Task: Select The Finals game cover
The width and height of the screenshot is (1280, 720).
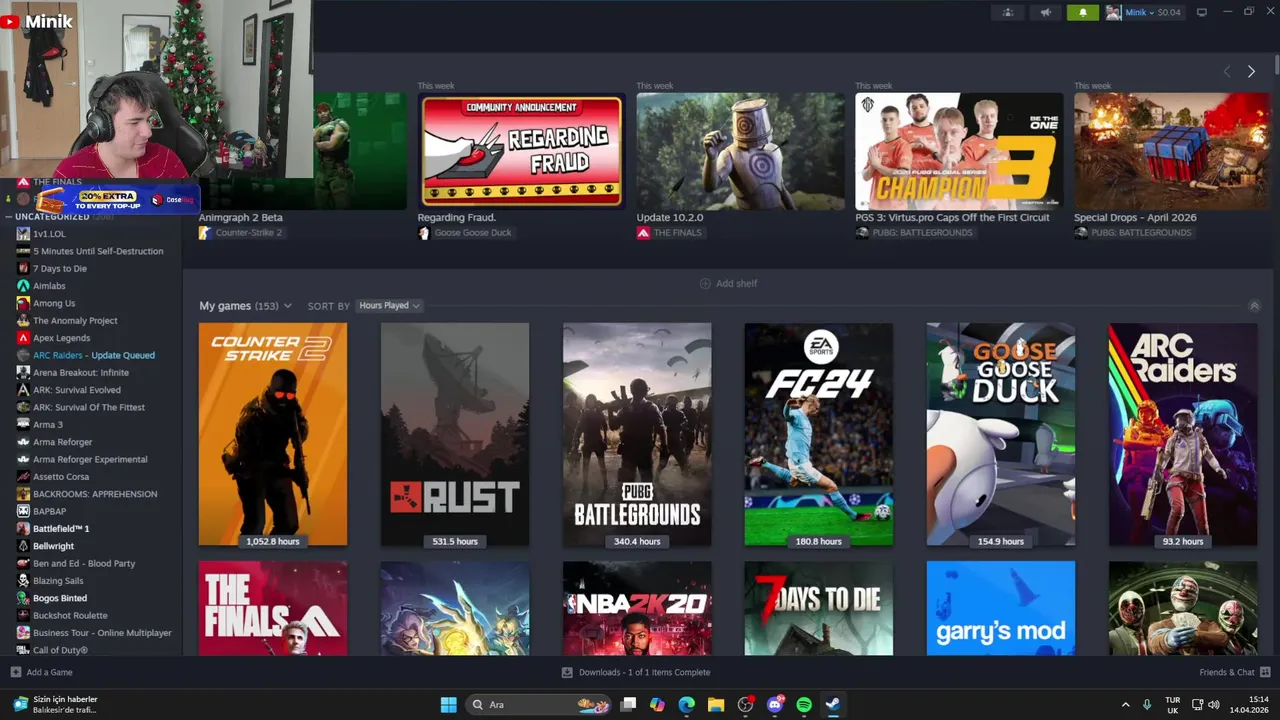Action: tap(273, 608)
